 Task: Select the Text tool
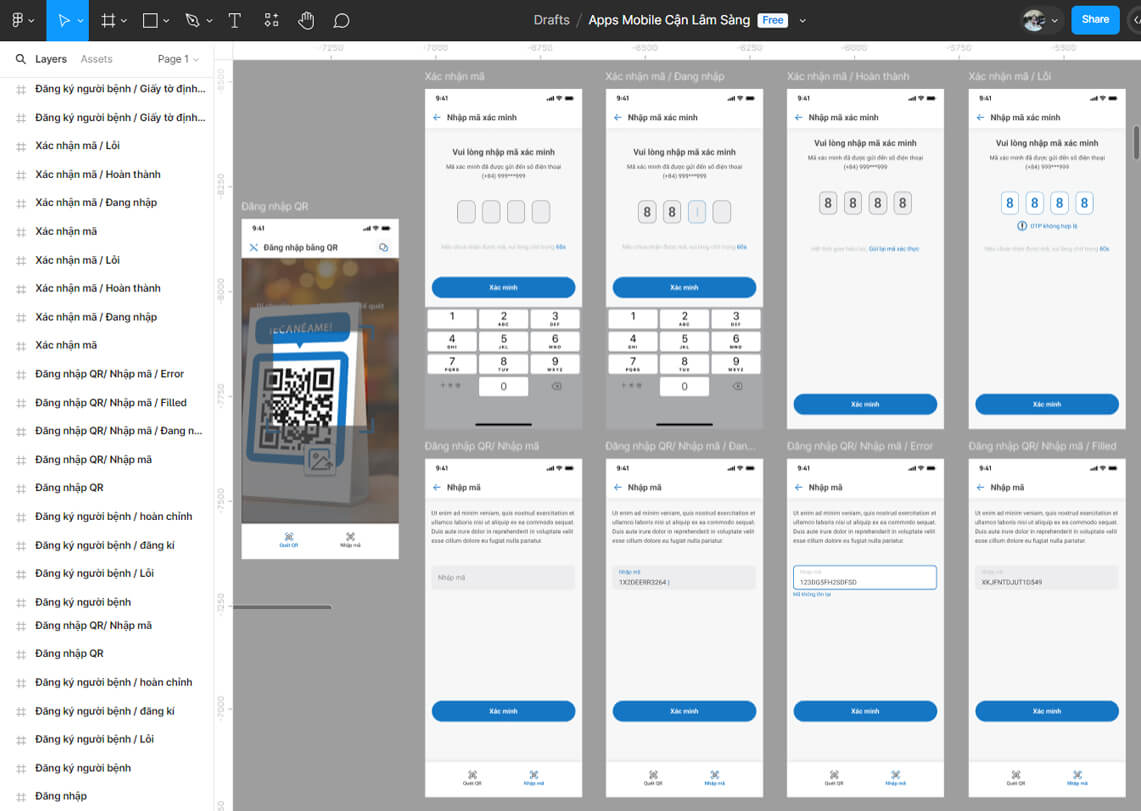click(x=235, y=20)
